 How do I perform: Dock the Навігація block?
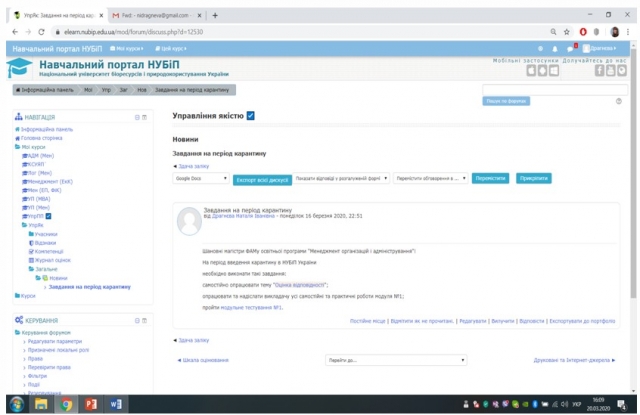click(144, 118)
